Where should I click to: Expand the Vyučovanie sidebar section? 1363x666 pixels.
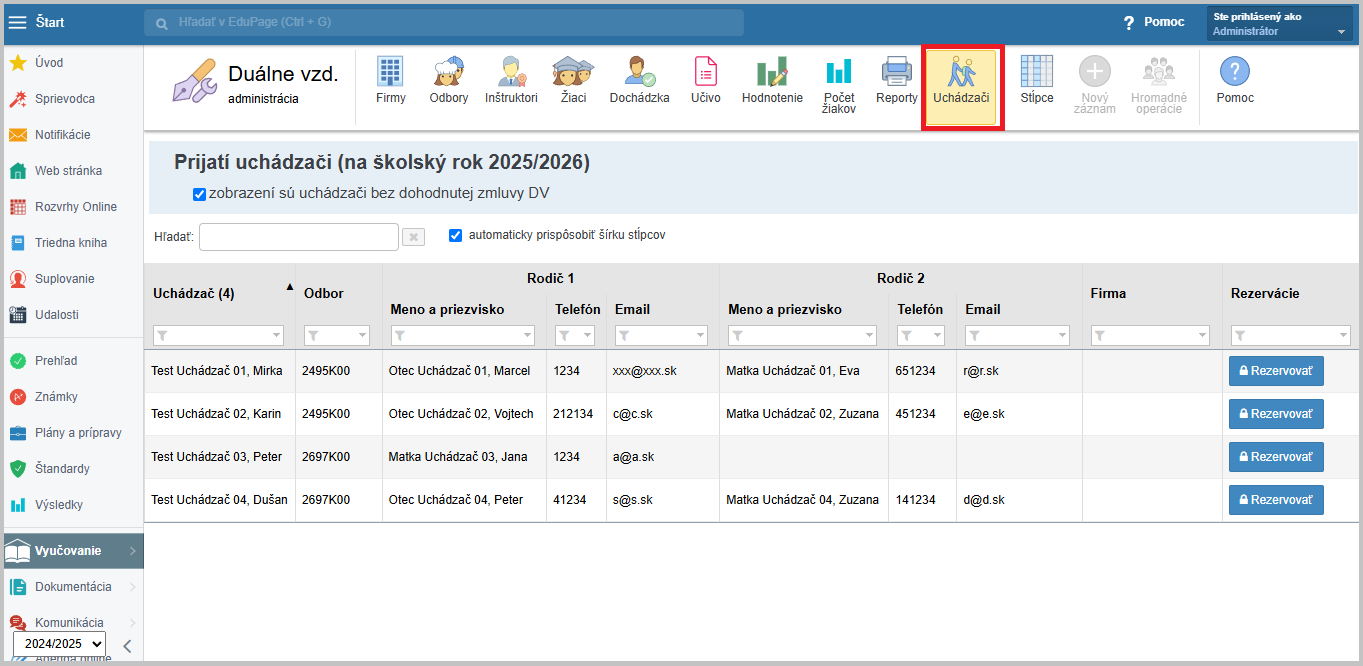point(72,551)
